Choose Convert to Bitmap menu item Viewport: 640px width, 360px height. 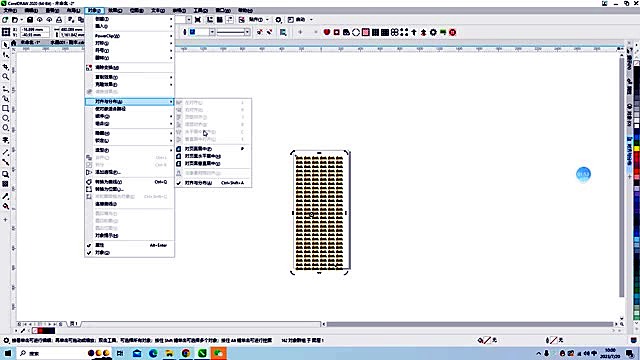coord(129,189)
